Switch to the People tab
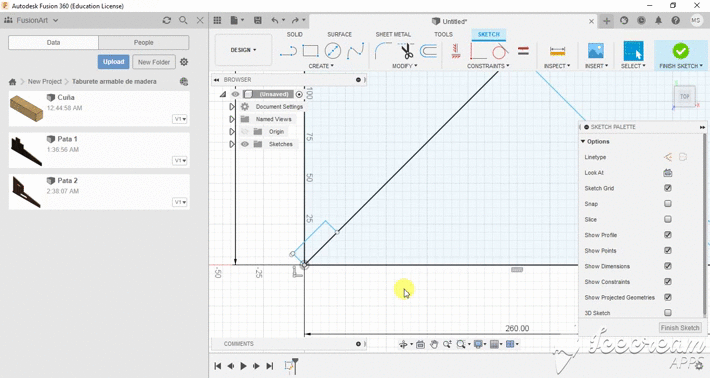The image size is (710, 378). (144, 43)
